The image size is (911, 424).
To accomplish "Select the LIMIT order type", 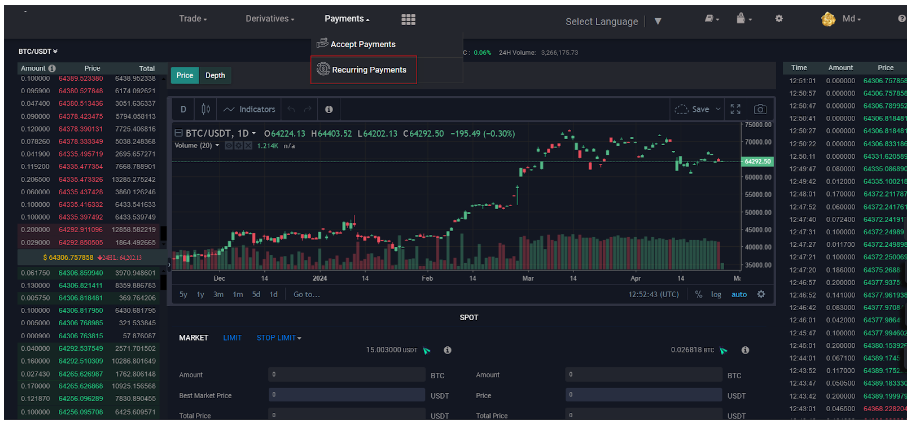I will point(232,338).
